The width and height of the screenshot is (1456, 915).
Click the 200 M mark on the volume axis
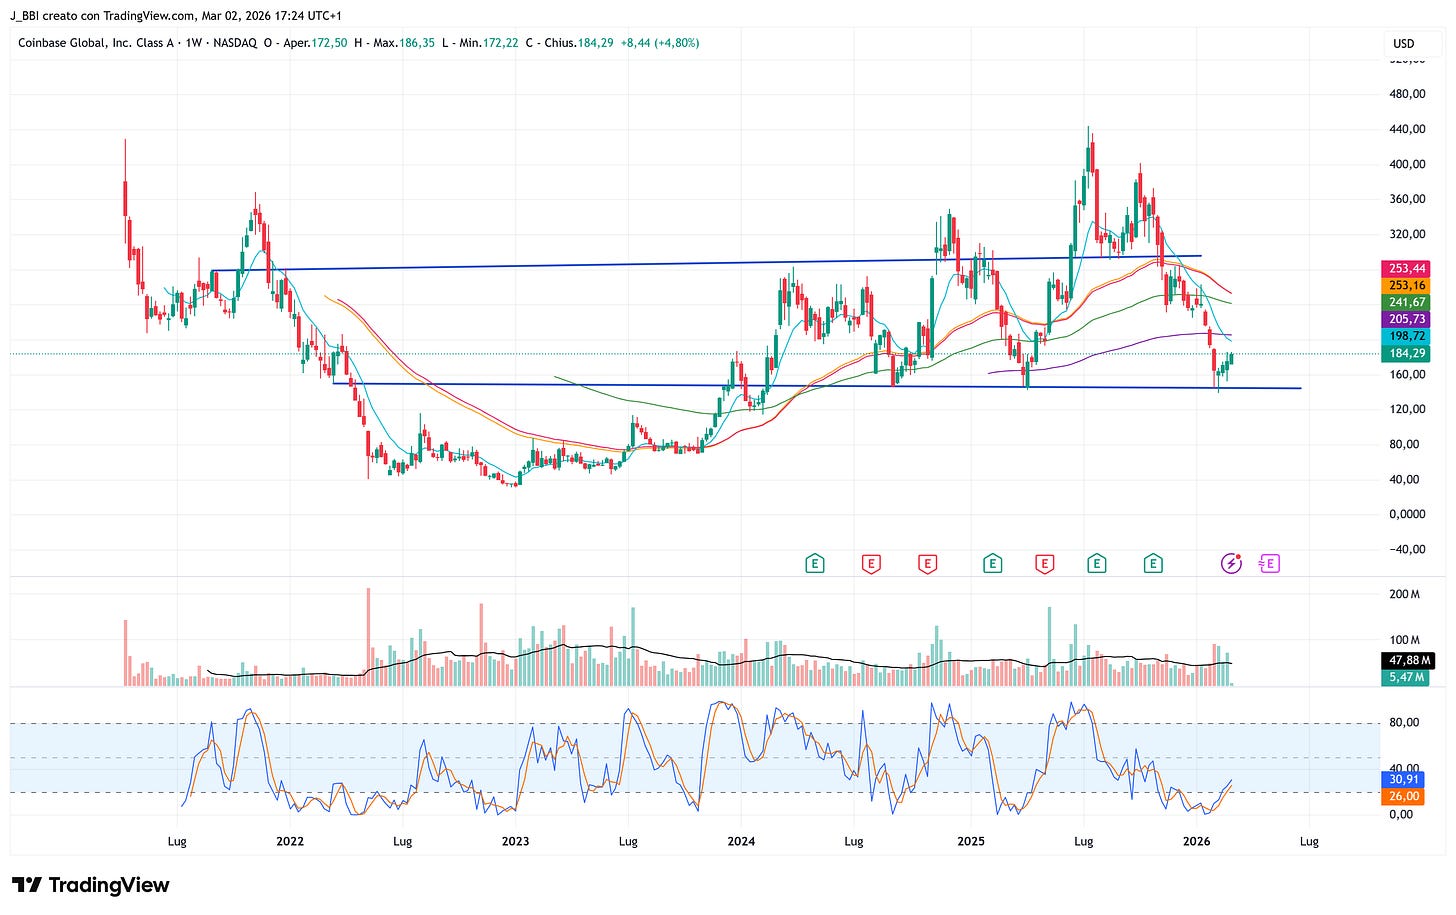(x=1404, y=594)
